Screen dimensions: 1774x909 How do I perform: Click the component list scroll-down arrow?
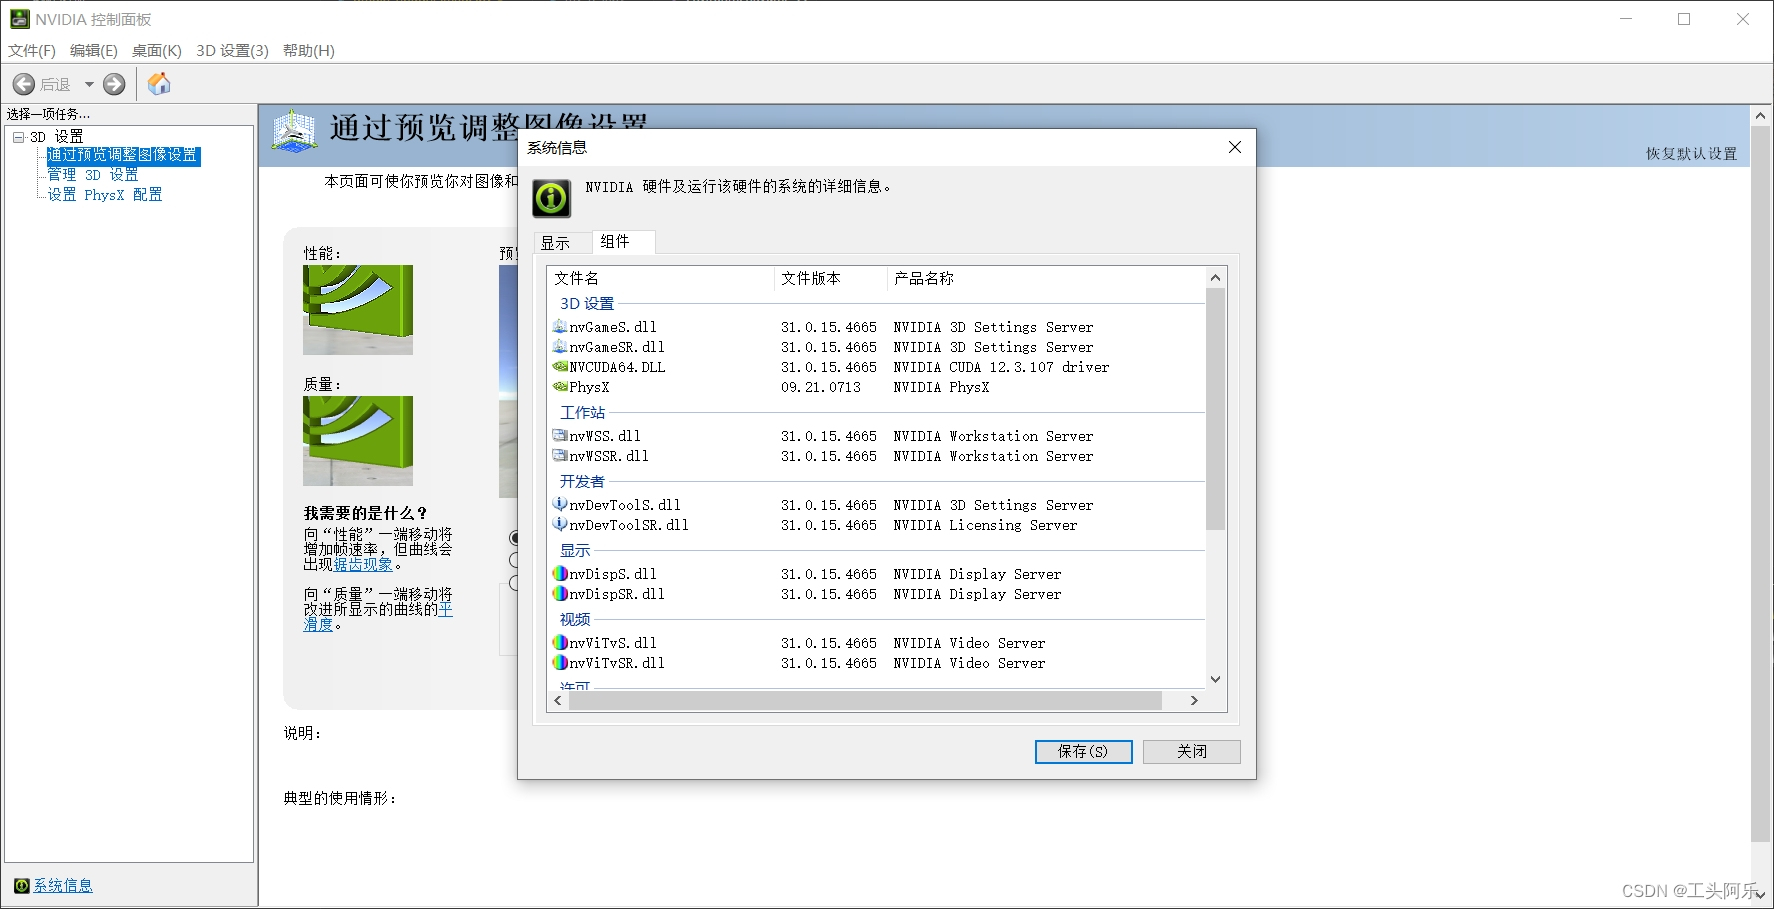click(1216, 679)
